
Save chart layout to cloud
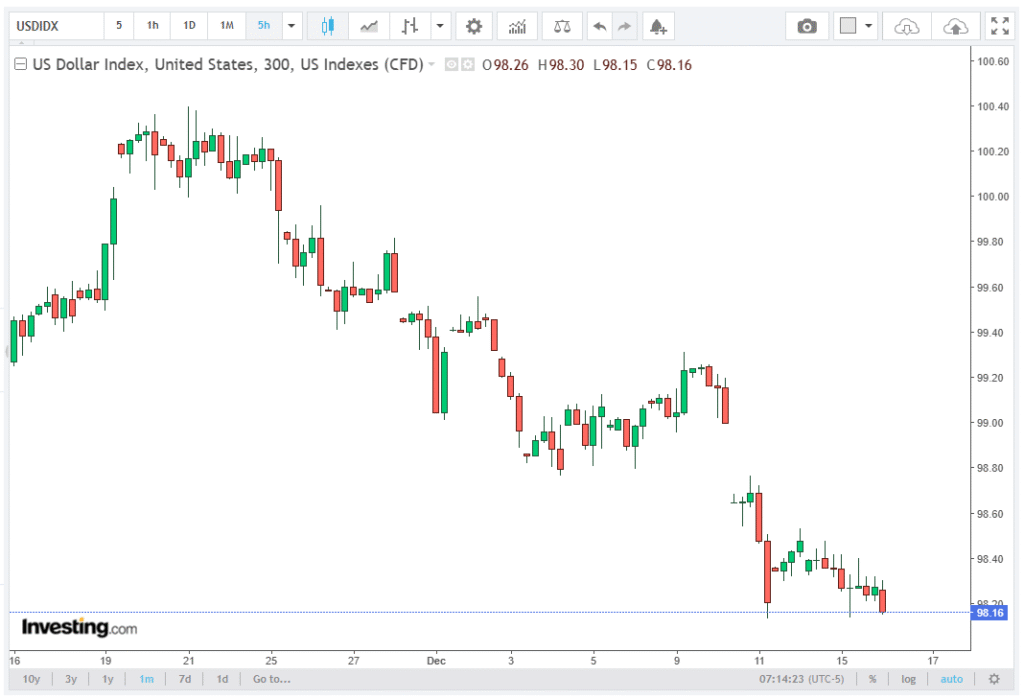tap(955, 26)
